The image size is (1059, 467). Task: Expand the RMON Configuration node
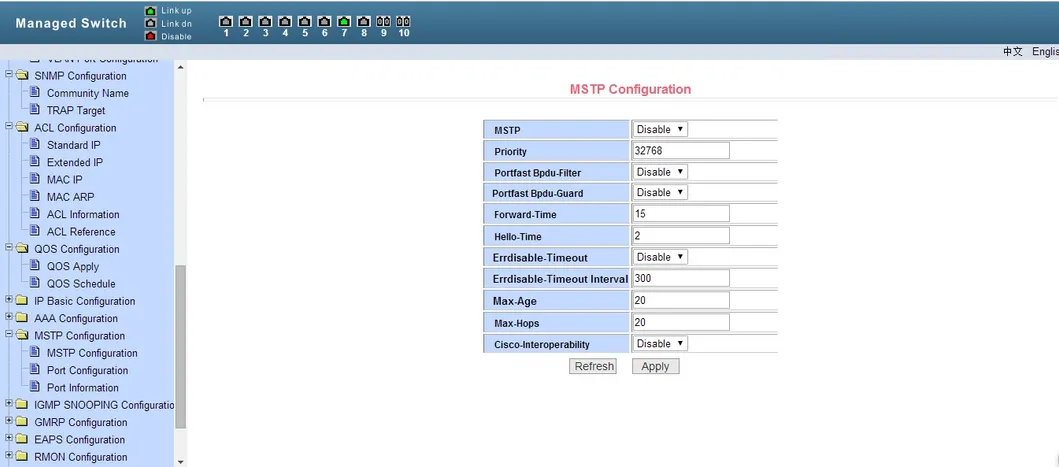click(x=9, y=456)
